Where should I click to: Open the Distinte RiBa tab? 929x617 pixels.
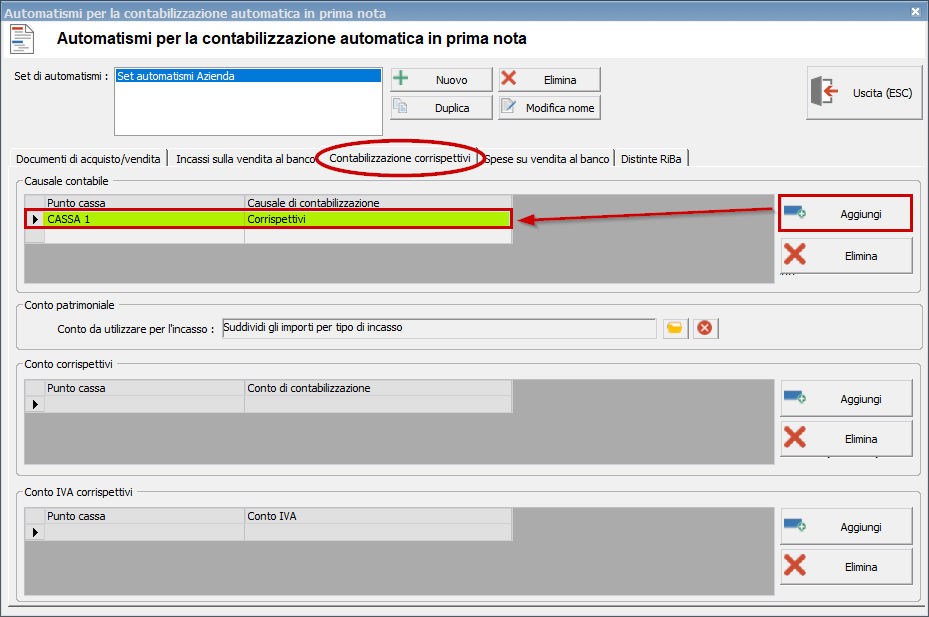point(651,159)
